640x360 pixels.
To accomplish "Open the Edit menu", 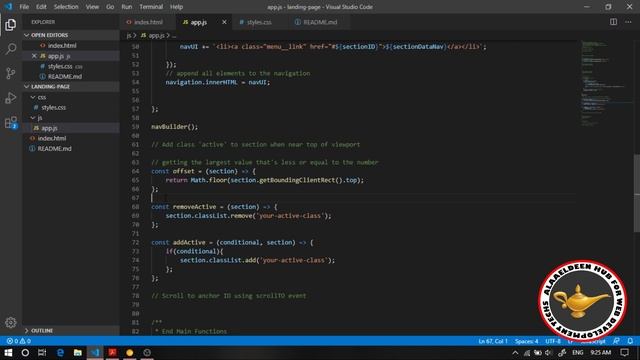I will click(x=41, y=7).
